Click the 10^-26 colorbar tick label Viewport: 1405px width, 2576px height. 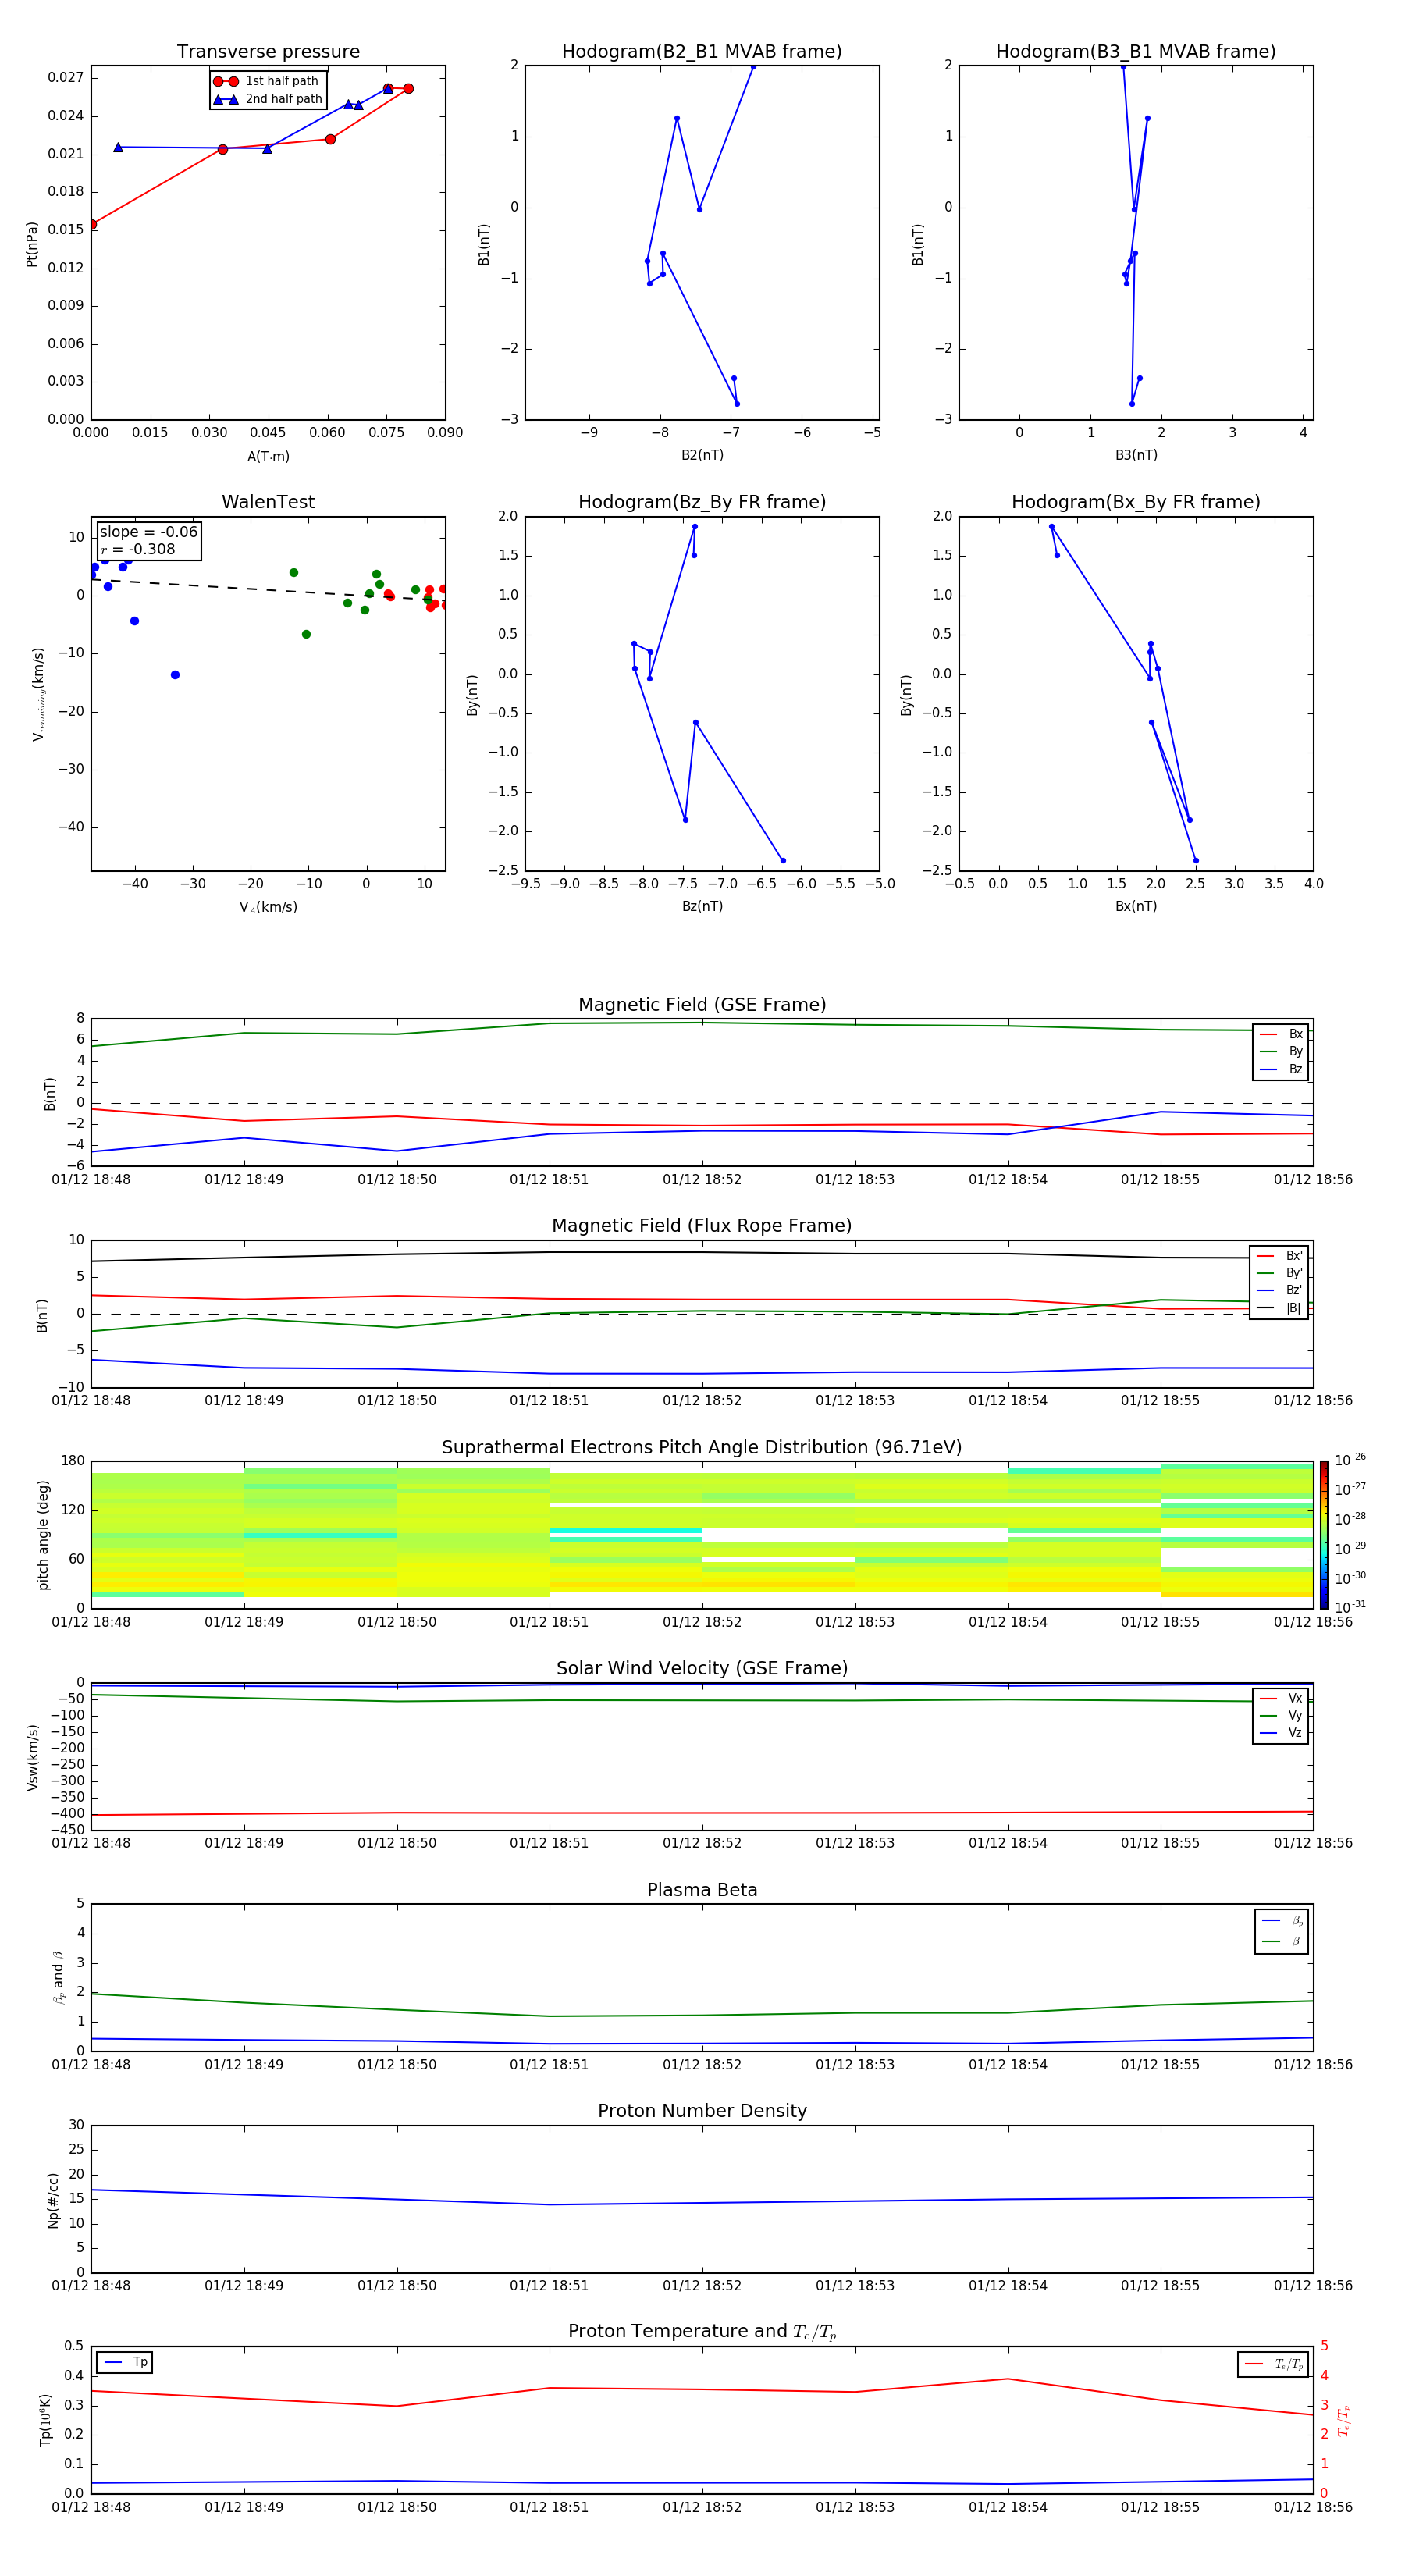(x=1350, y=1460)
